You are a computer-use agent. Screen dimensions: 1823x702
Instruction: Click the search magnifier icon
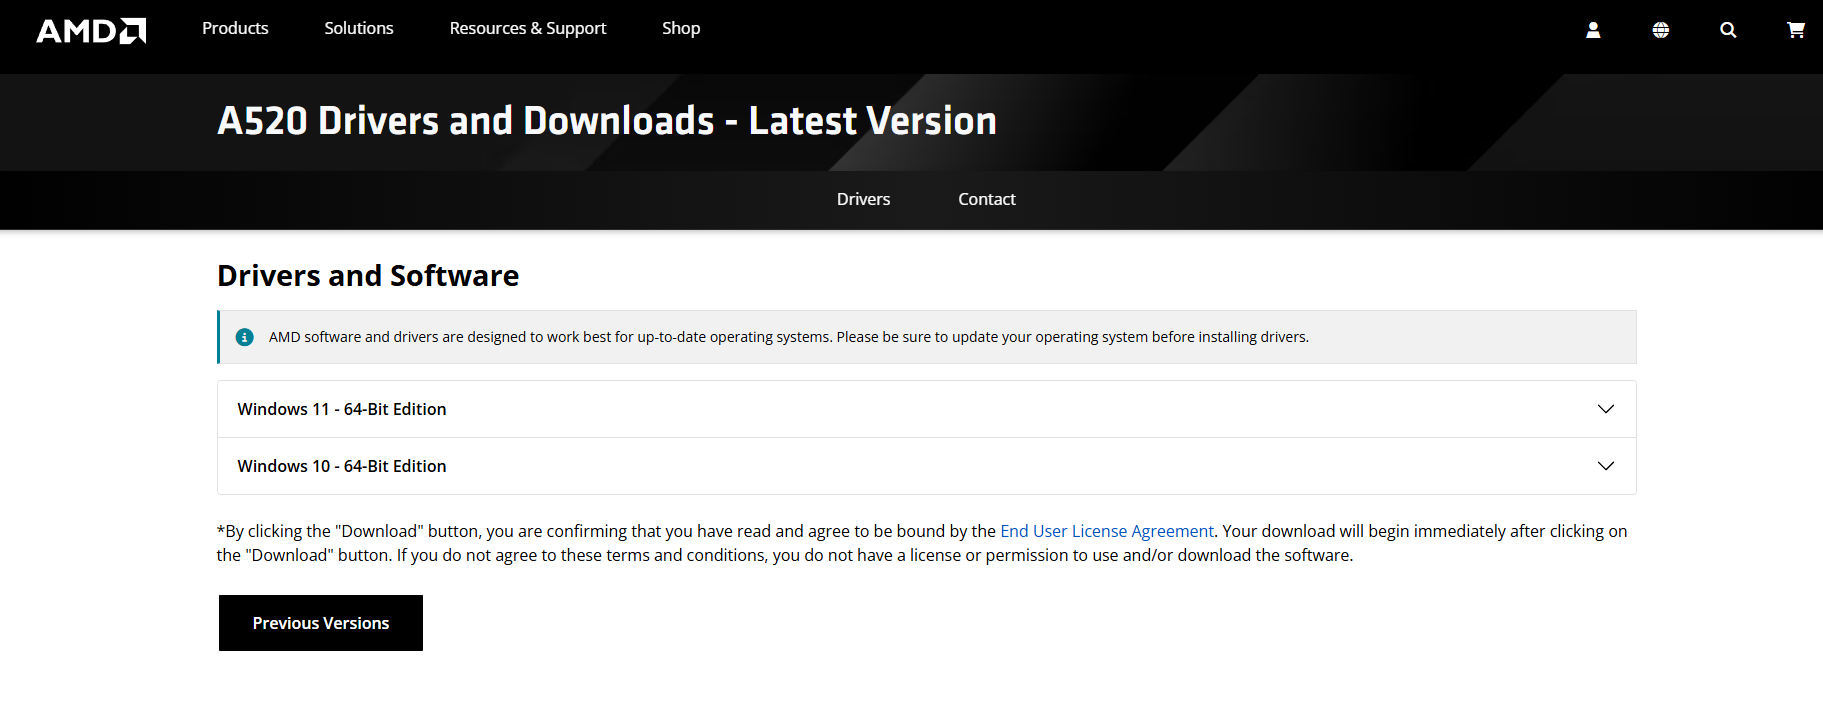tap(1728, 30)
